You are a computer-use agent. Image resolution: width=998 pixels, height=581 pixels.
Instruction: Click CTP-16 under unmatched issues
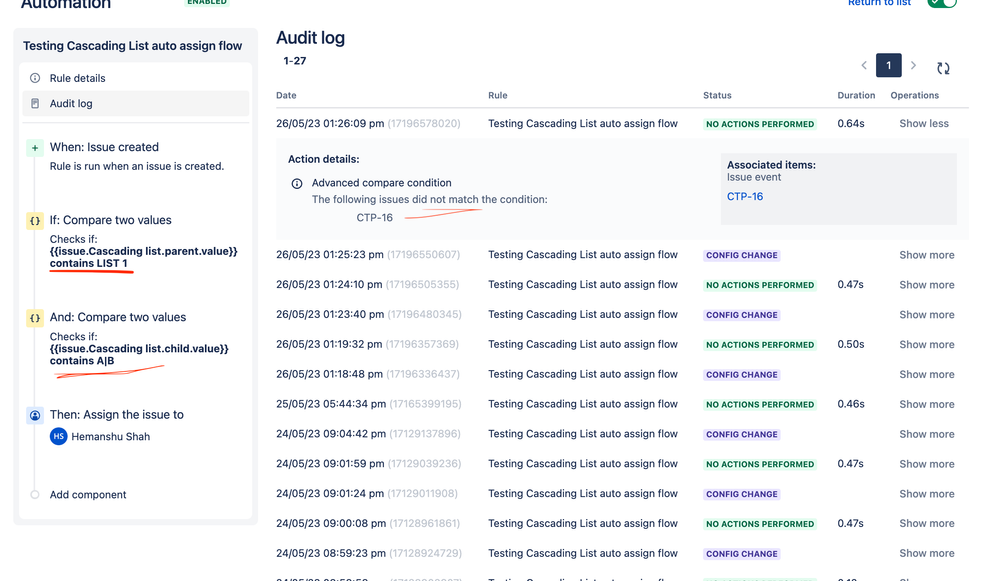coord(375,218)
